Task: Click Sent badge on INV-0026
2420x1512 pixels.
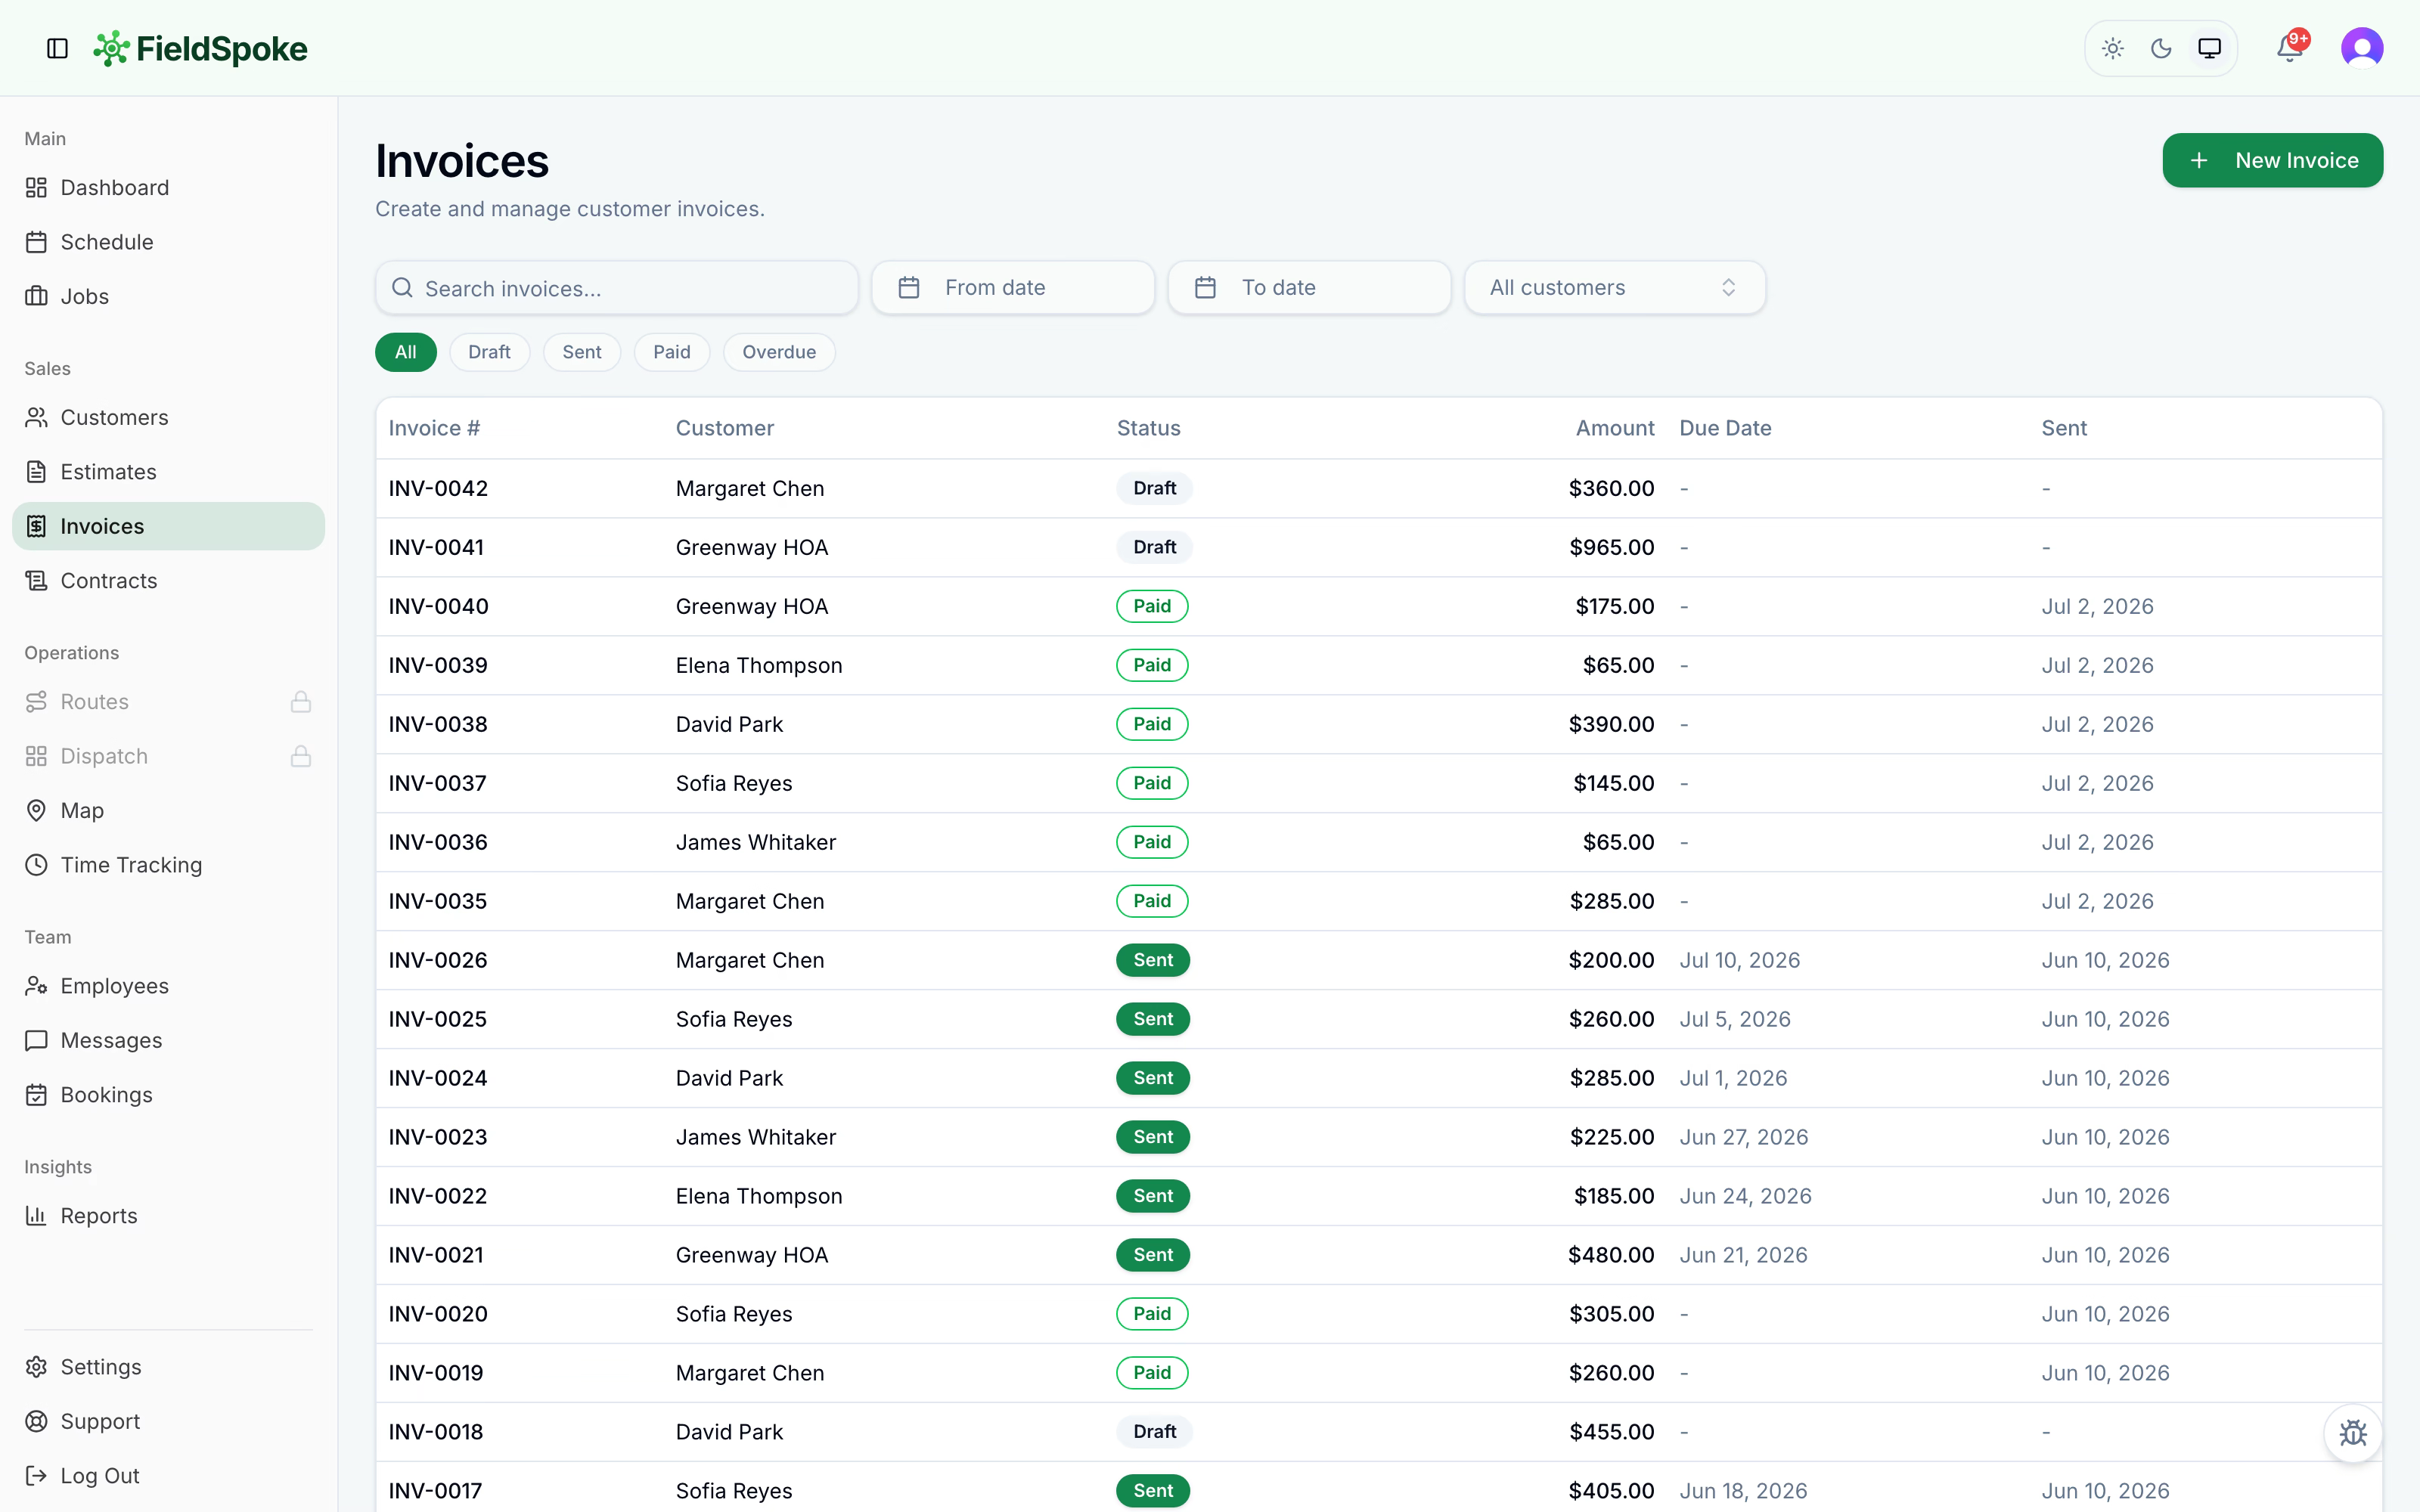Action: pyautogui.click(x=1153, y=960)
